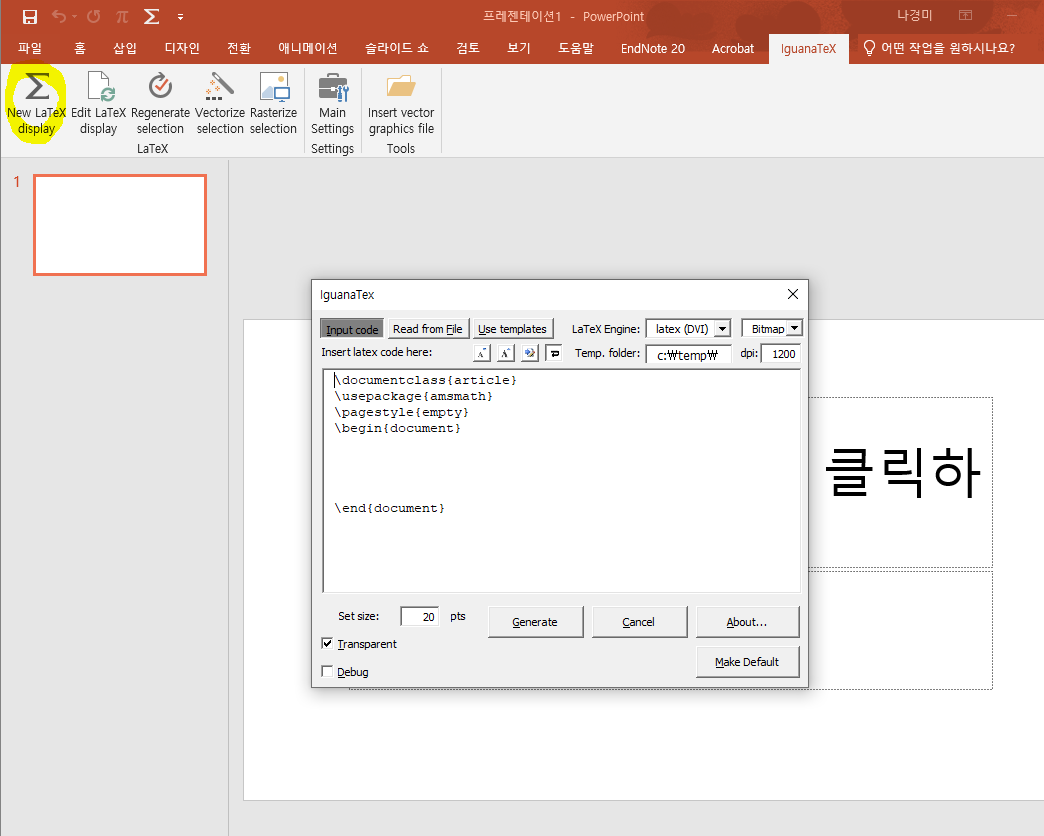Open the 전환 ribbon tab

(238, 49)
